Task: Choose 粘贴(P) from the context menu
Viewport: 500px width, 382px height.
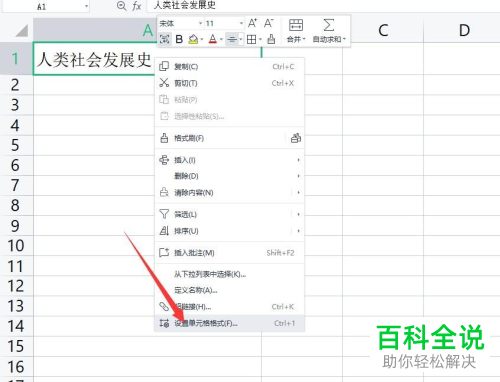Action: click(x=229, y=99)
